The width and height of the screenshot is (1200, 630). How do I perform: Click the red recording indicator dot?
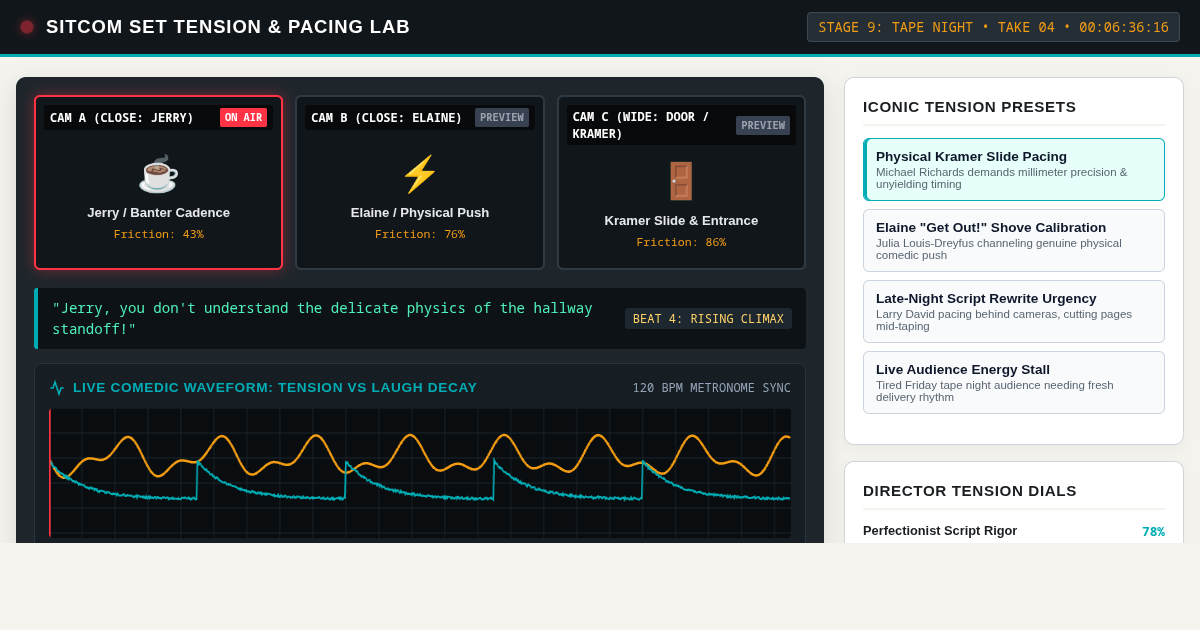(x=27, y=27)
